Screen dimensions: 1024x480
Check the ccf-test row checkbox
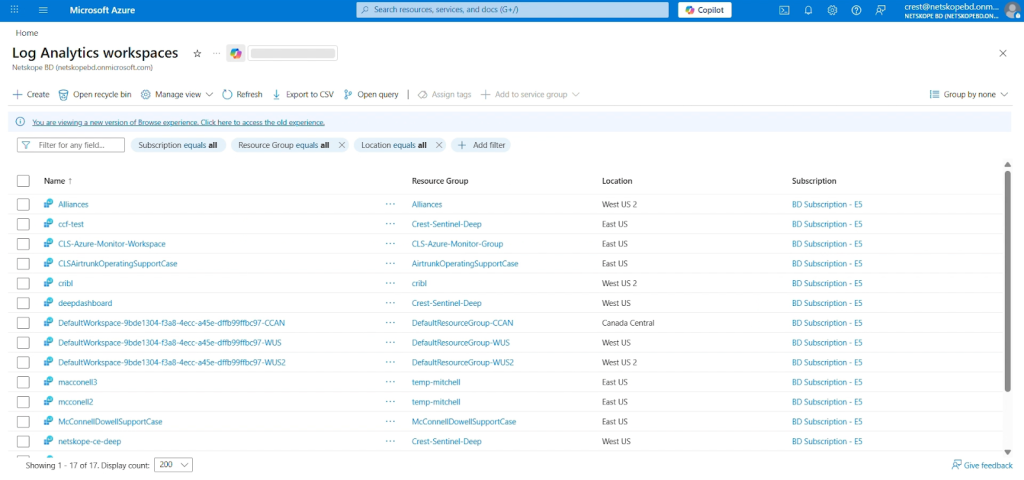tap(24, 224)
